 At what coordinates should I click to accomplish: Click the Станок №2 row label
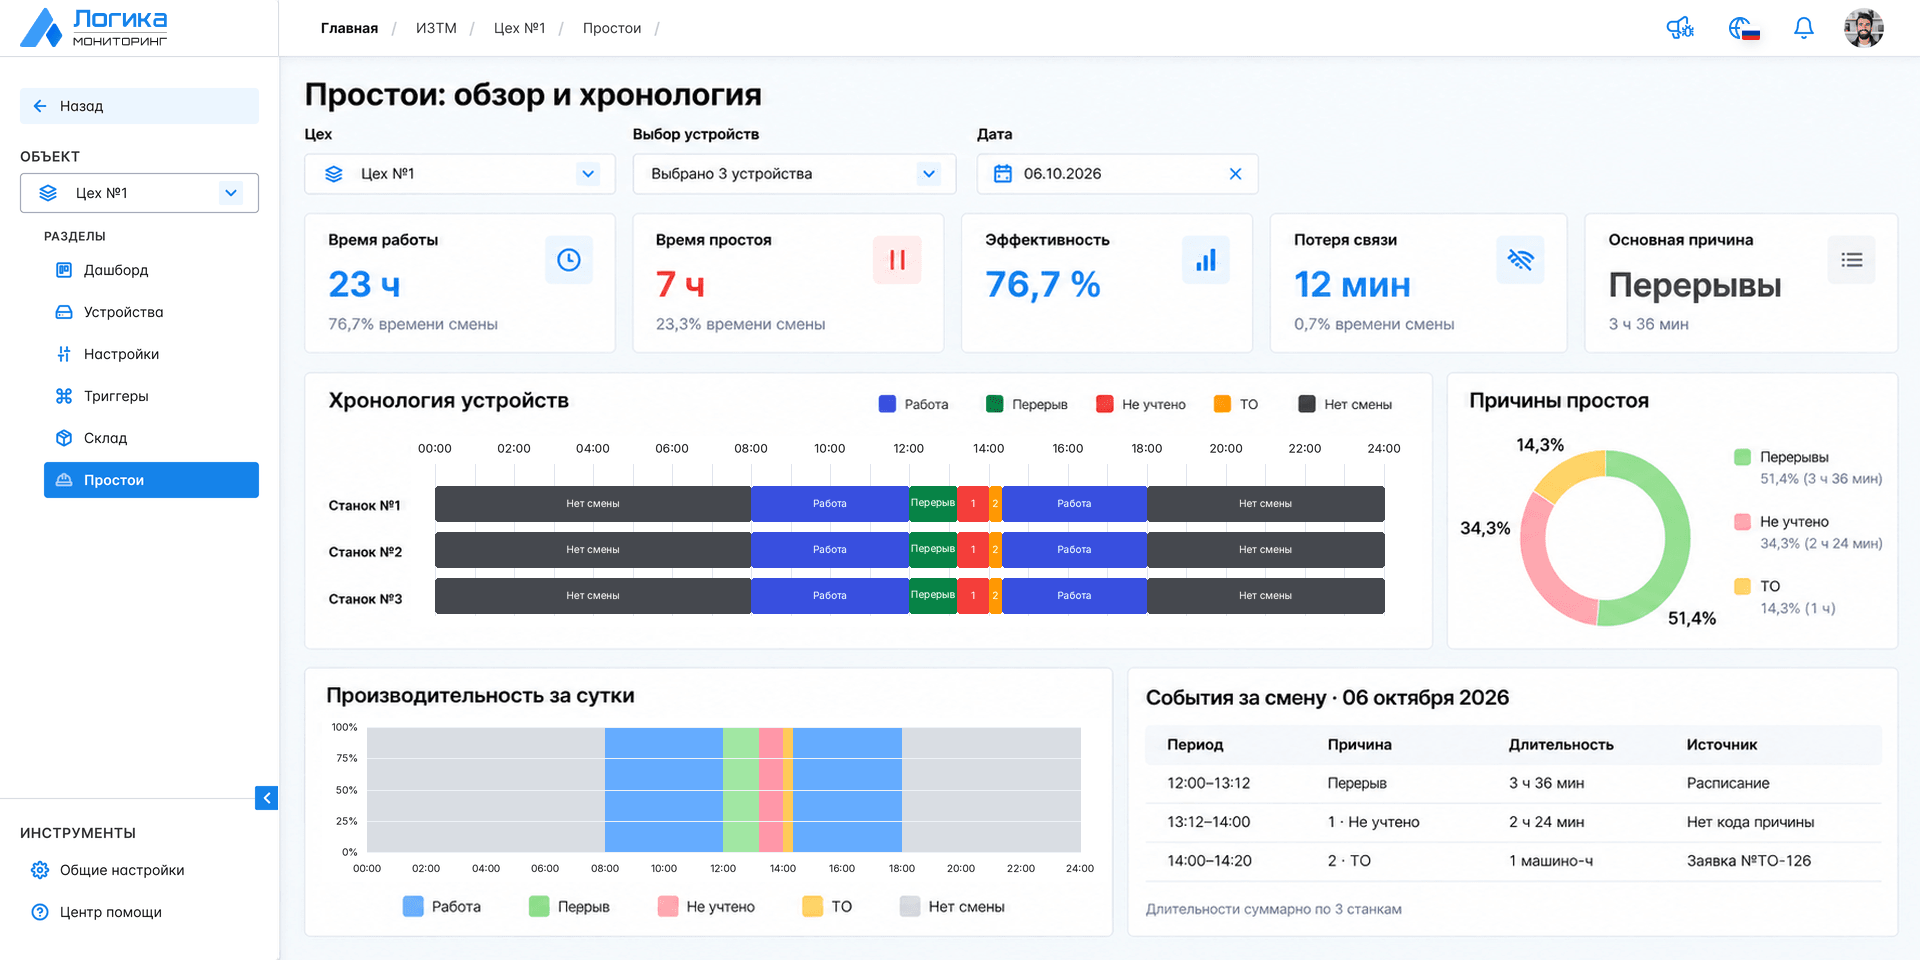click(x=365, y=552)
